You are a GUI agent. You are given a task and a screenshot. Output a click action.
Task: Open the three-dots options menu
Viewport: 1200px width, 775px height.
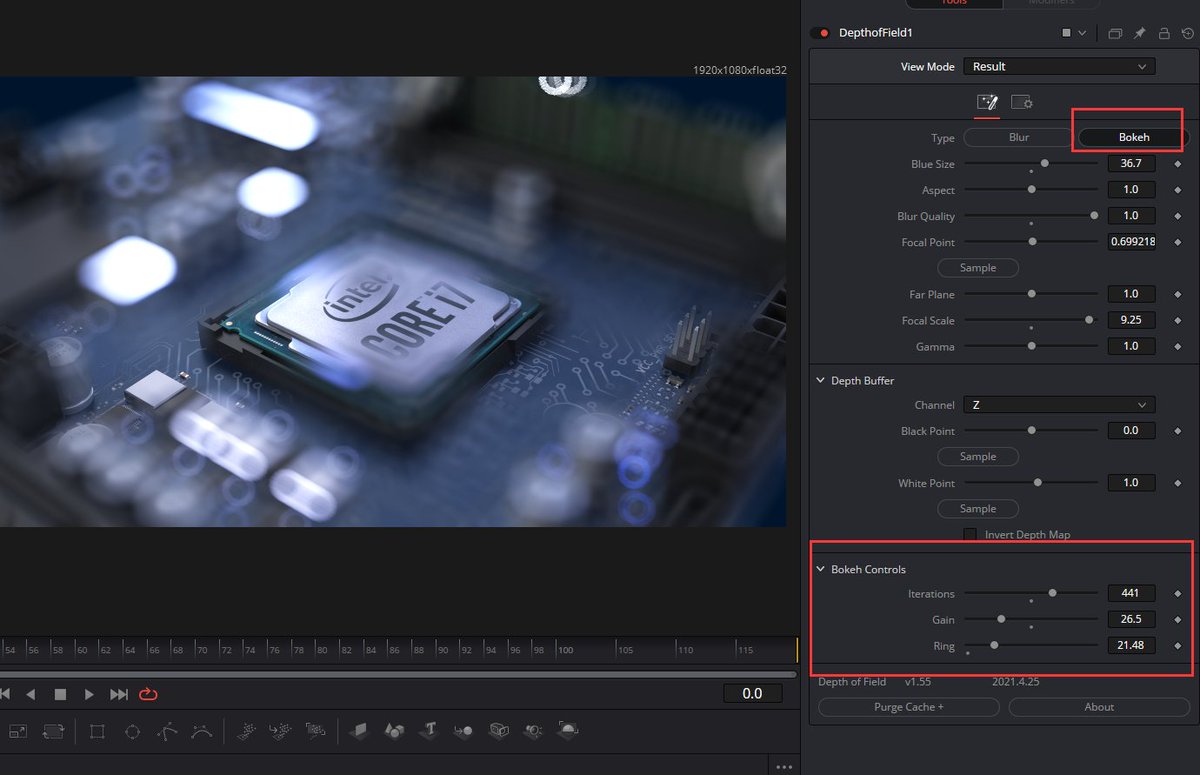[x=784, y=767]
